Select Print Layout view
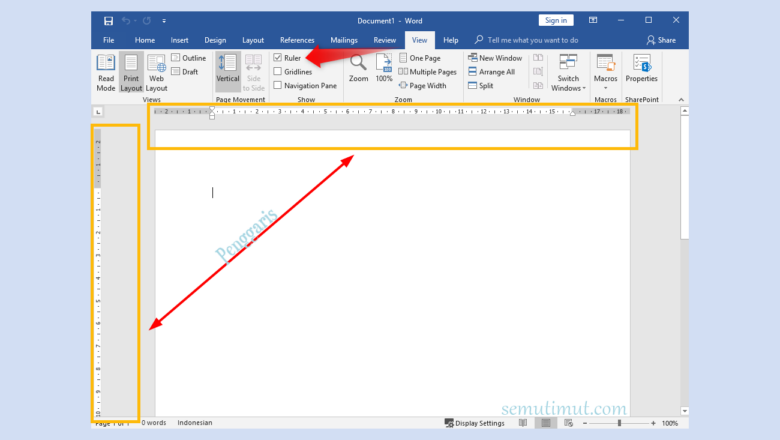 tap(131, 73)
